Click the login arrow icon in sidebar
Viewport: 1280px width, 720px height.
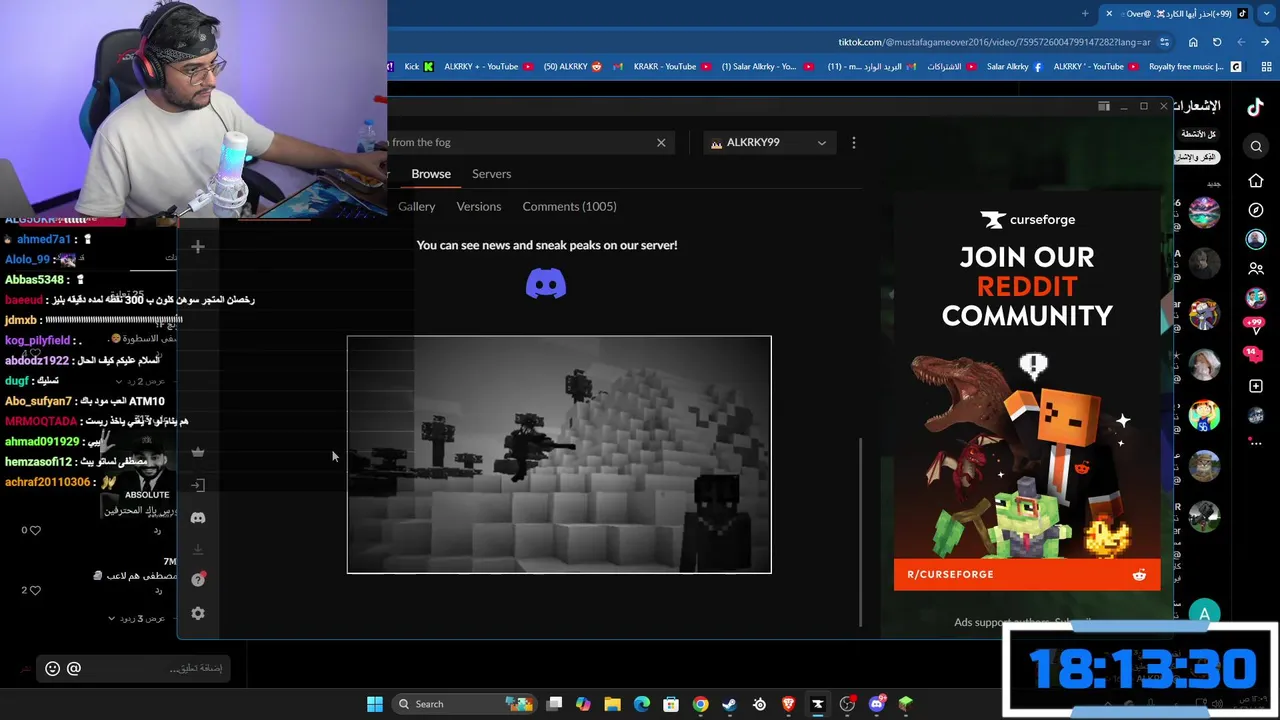click(198, 485)
